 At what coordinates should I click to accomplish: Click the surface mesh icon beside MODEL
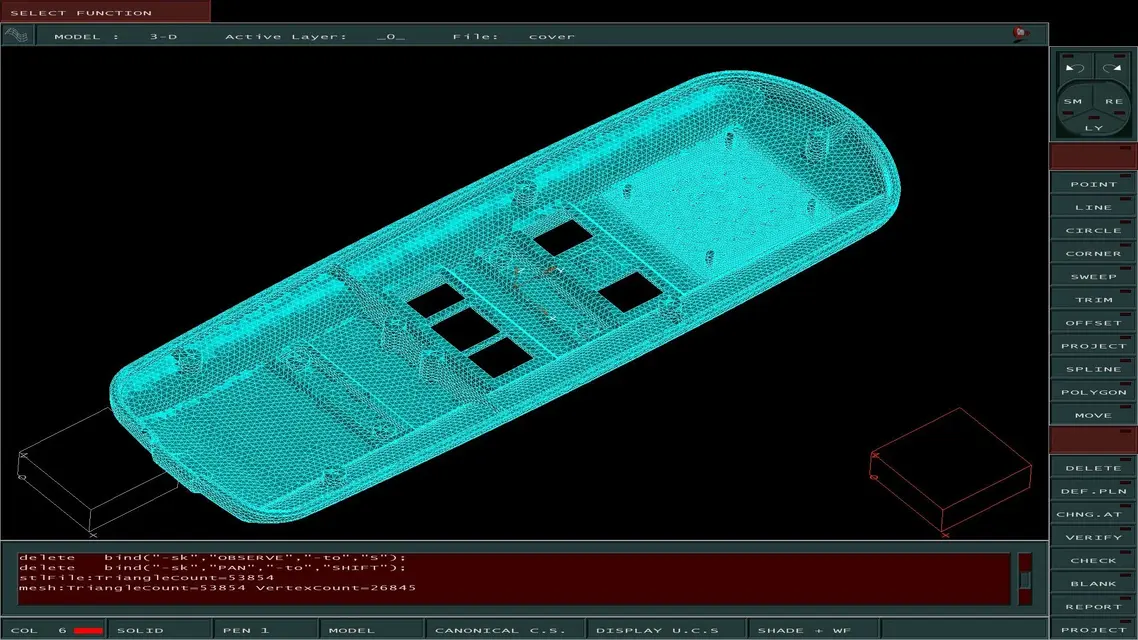(17, 35)
